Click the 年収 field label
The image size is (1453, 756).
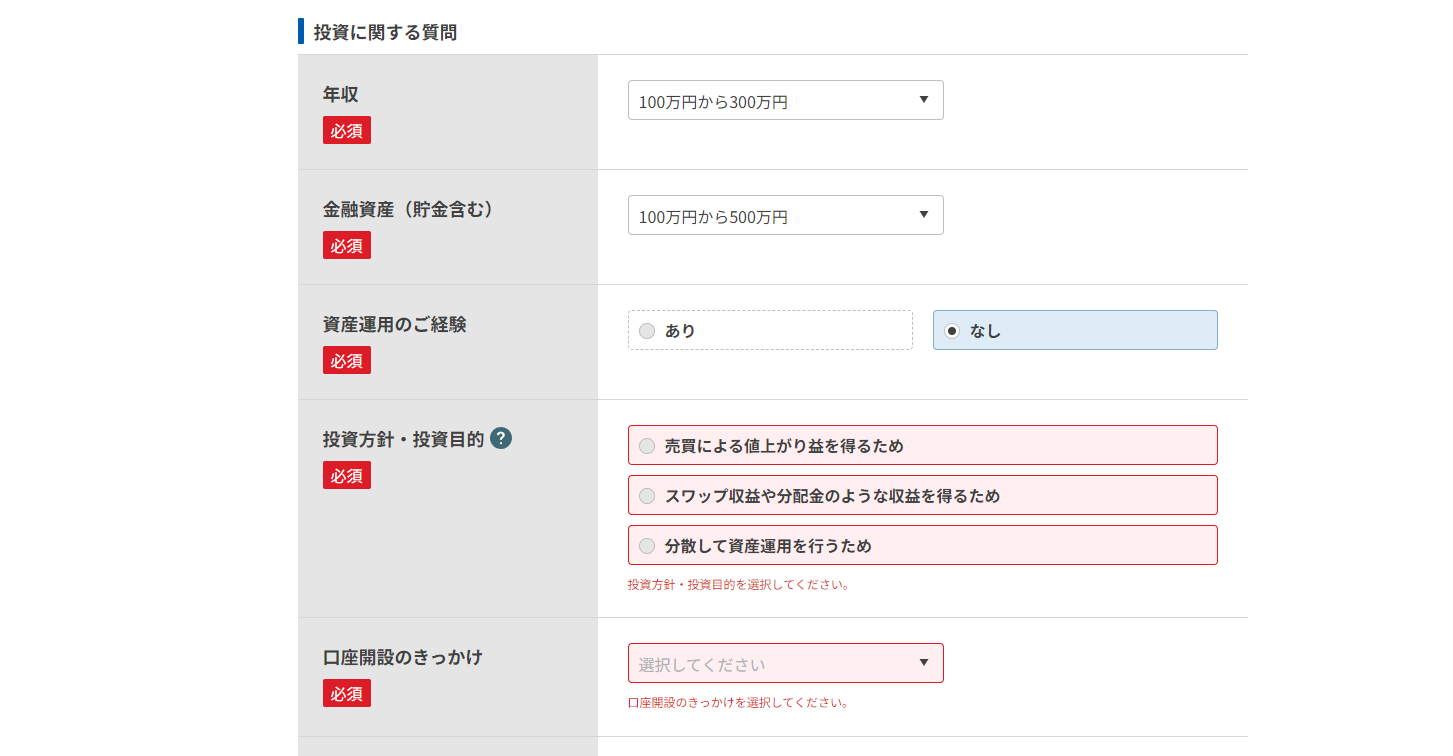coord(341,94)
